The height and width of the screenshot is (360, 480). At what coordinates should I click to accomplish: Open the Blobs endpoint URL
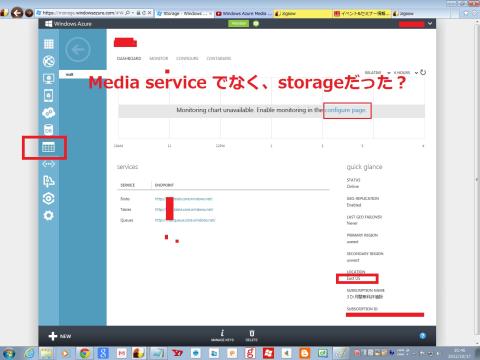pos(184,199)
